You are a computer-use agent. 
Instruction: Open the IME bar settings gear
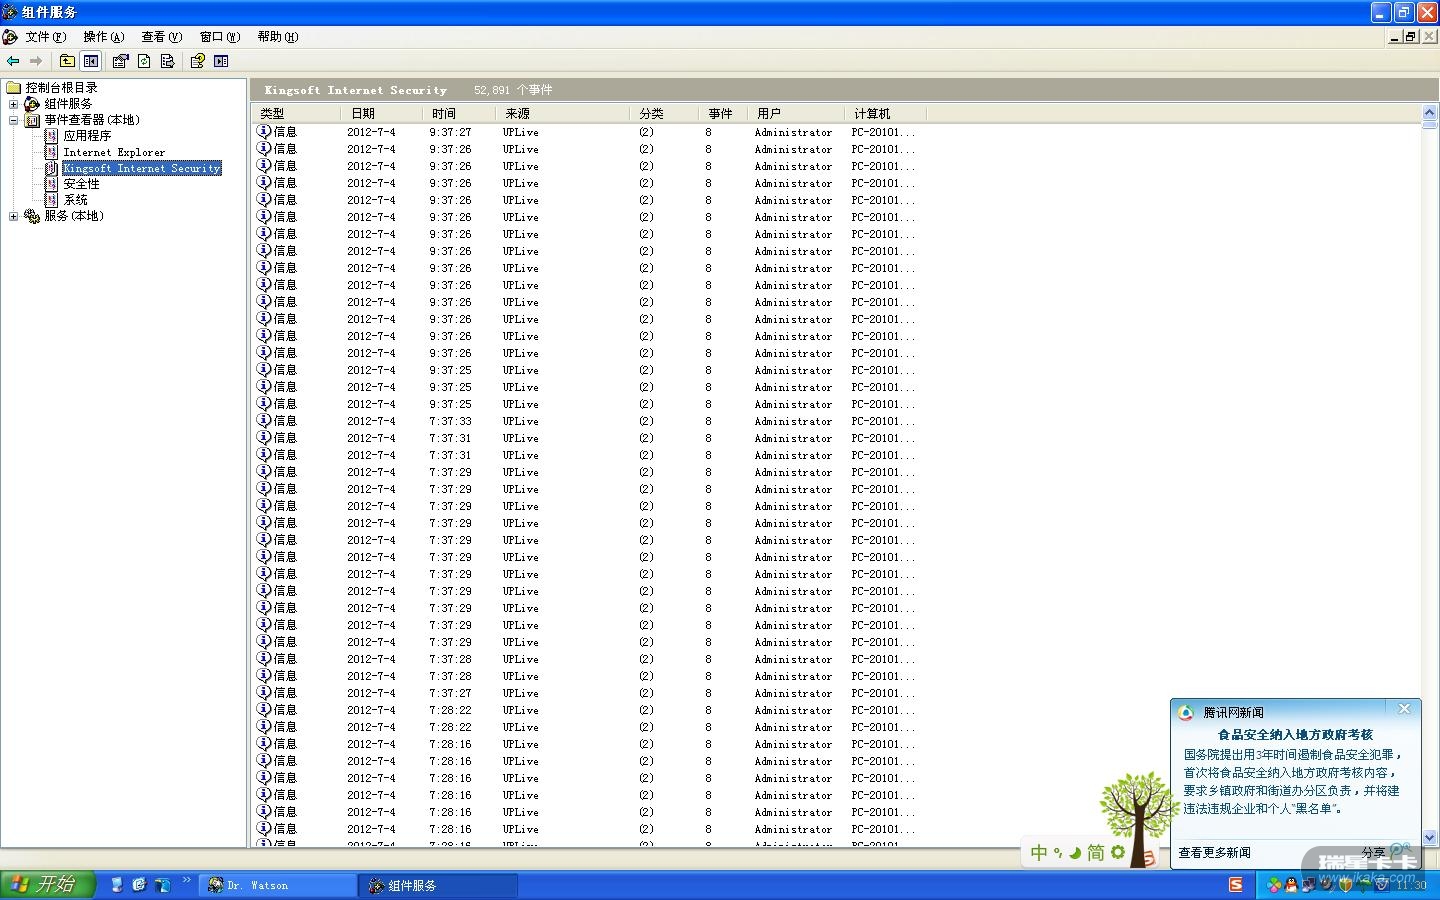tap(1118, 853)
